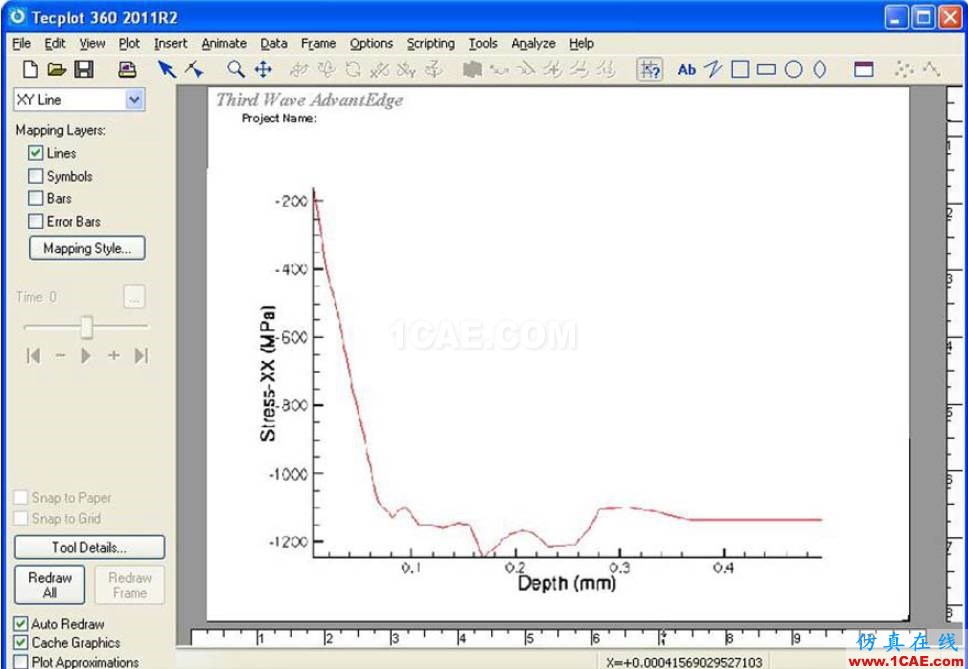Select the Adjustor tool
This screenshot has height=669, width=968.
click(x=194, y=70)
